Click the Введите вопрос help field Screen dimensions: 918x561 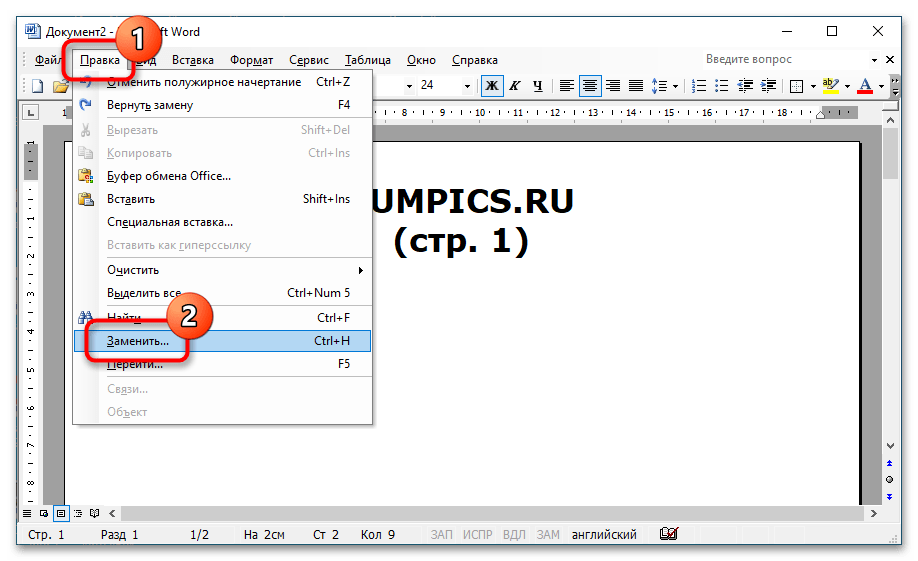(x=785, y=59)
